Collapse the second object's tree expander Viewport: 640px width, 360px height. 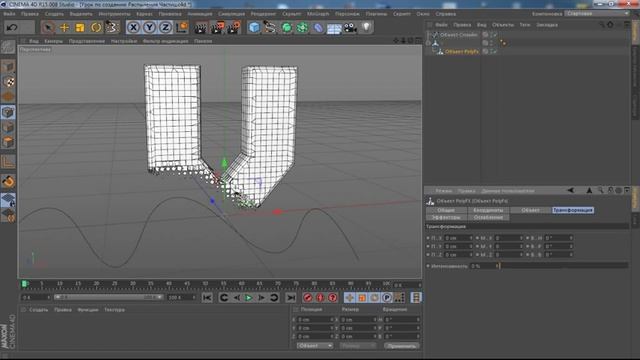(x=428, y=43)
